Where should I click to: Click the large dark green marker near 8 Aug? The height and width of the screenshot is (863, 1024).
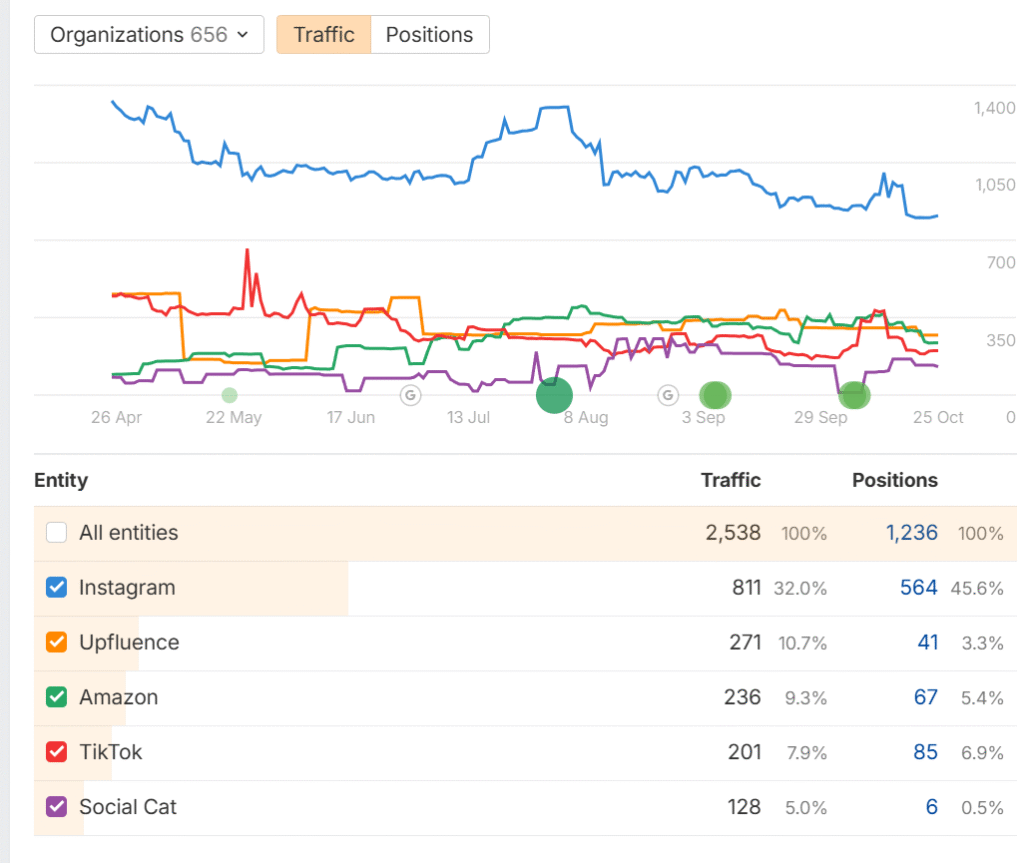click(554, 396)
